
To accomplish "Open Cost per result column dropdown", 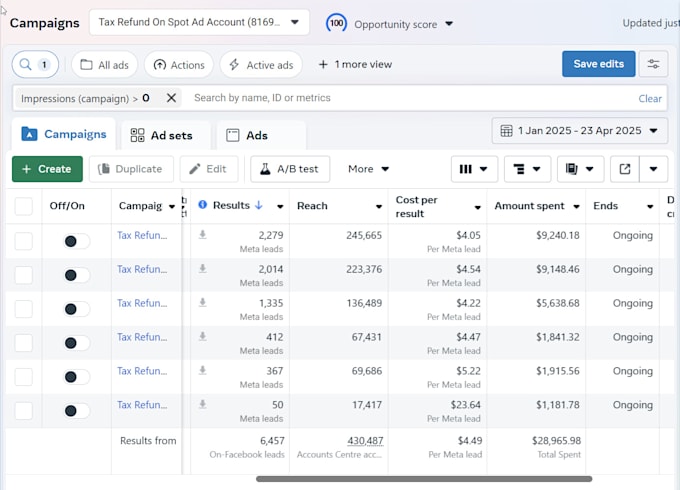I will point(477,207).
